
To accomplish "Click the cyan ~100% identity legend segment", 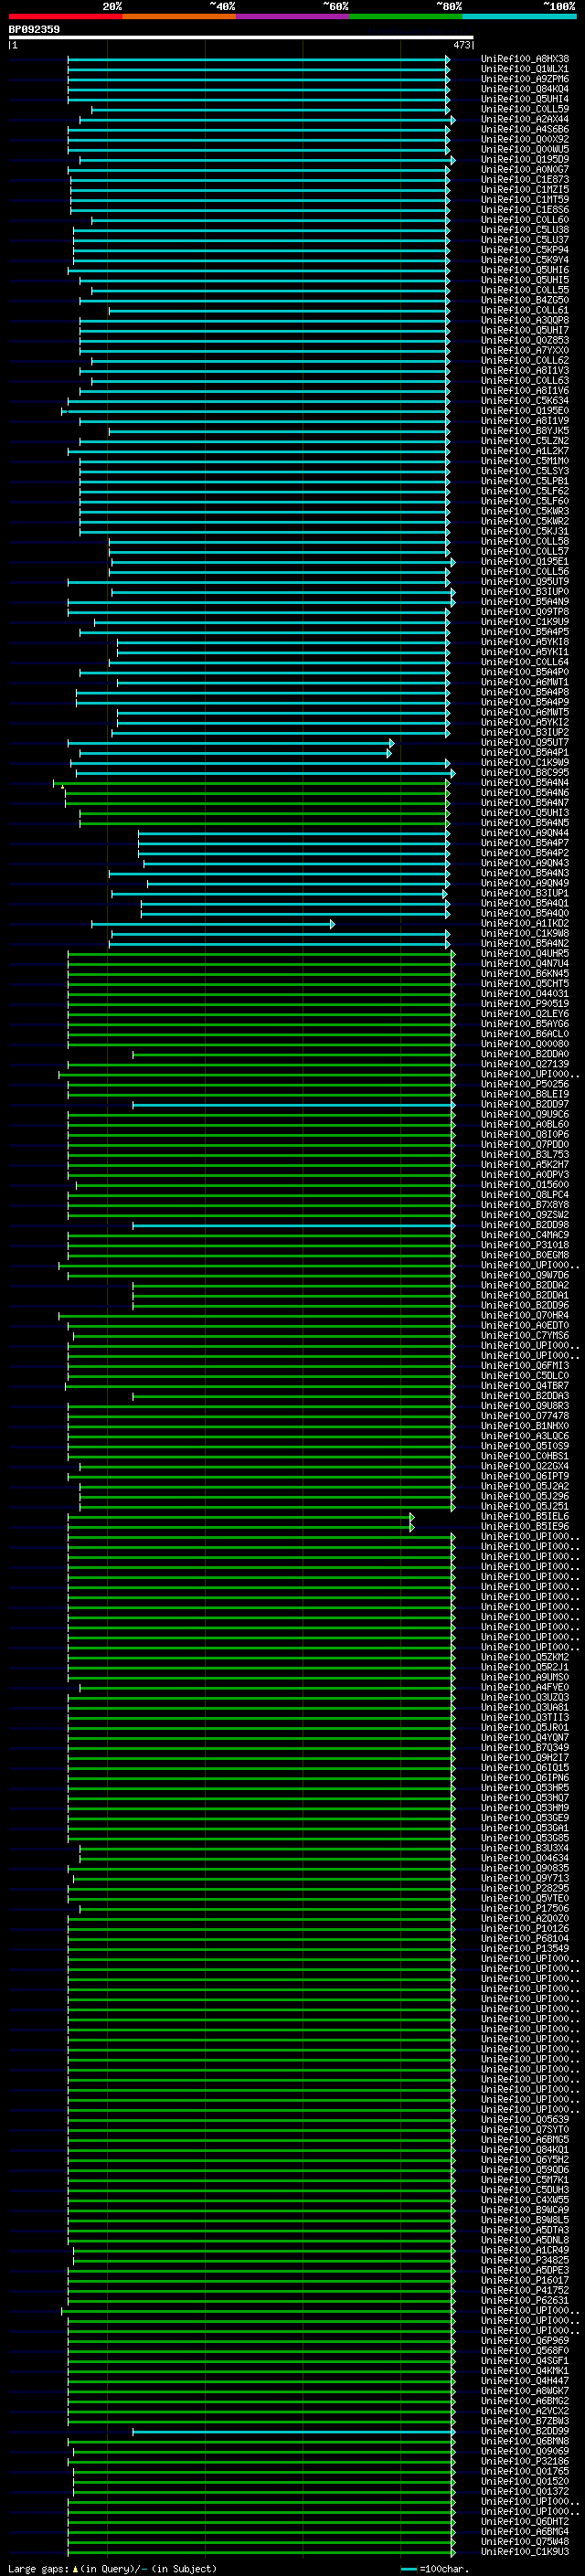I will point(520,16).
